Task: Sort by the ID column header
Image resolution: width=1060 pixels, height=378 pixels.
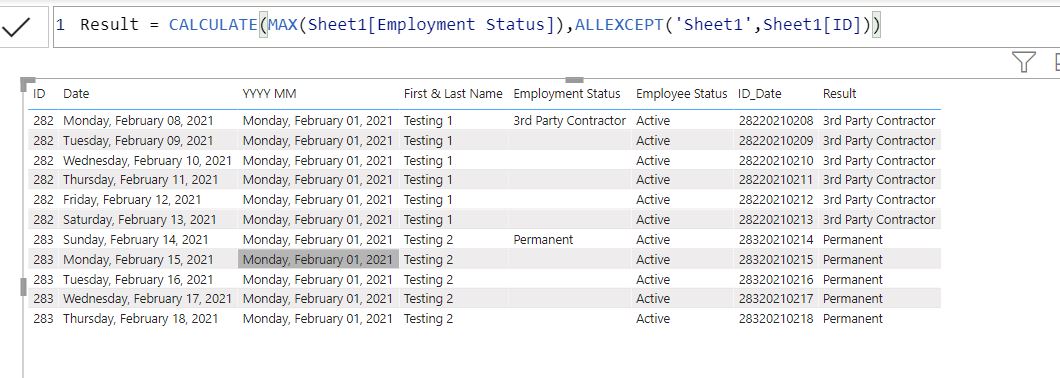Action: click(39, 94)
